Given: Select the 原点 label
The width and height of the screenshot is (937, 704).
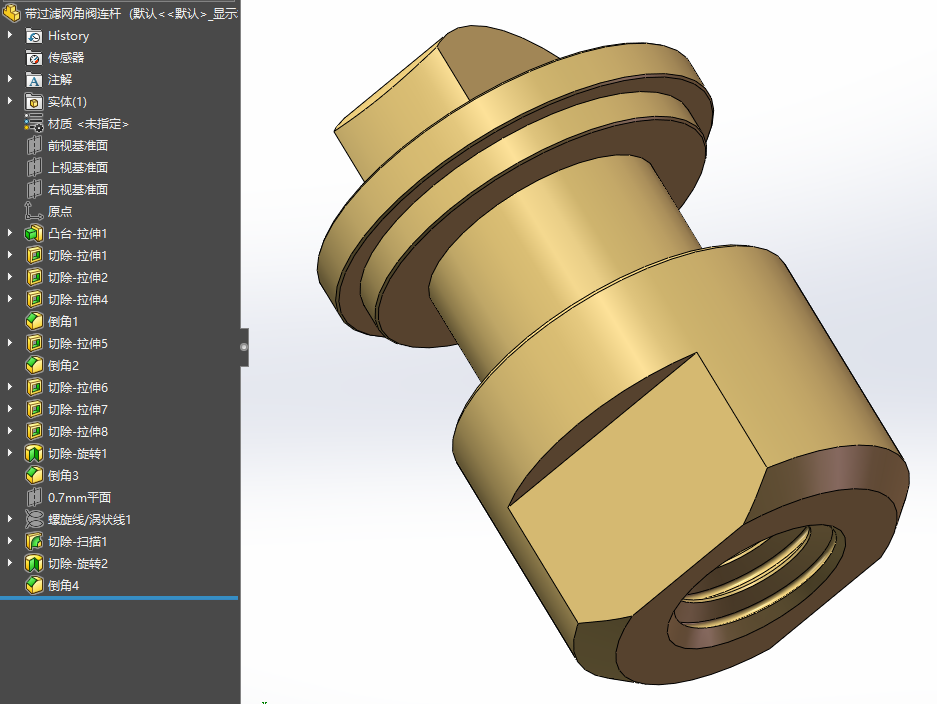Looking at the screenshot, I should click(x=60, y=212).
